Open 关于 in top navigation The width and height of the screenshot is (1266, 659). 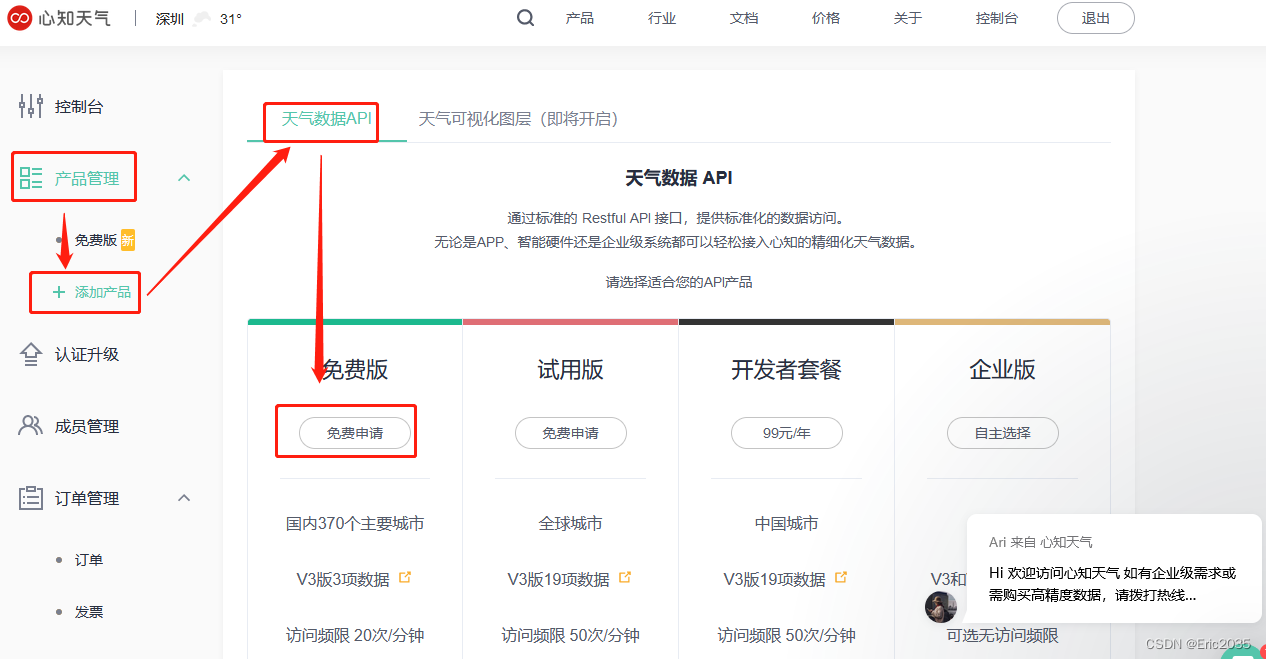coord(908,18)
